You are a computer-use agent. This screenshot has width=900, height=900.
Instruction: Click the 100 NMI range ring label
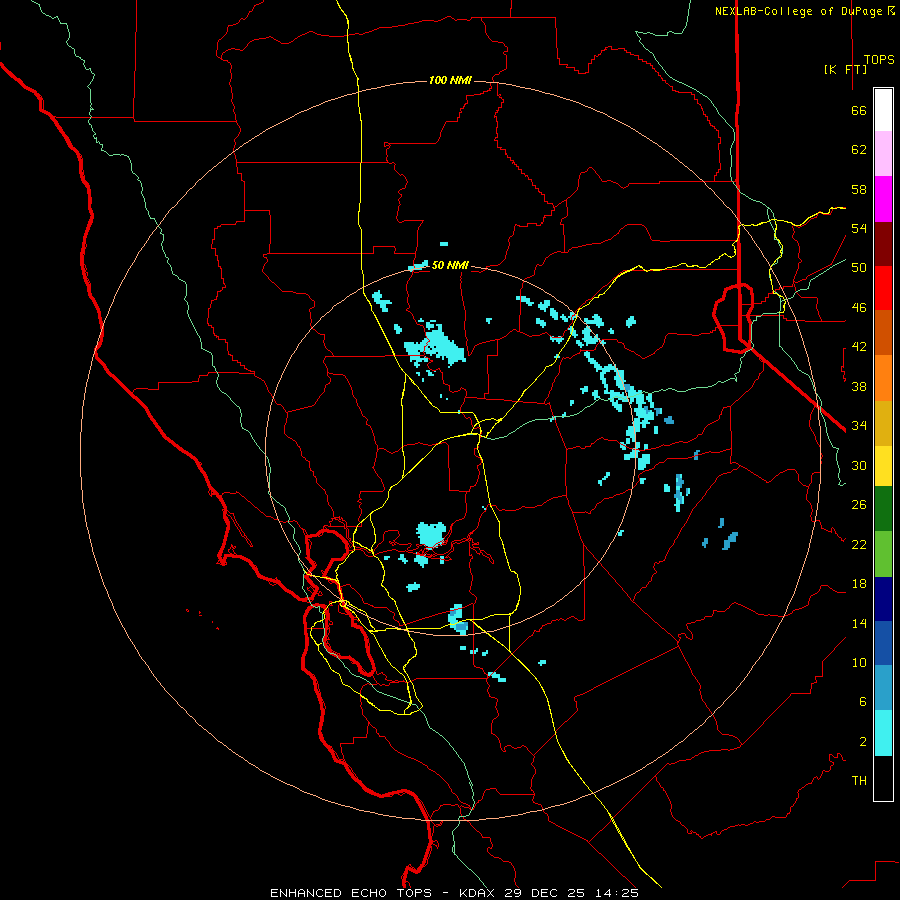click(x=450, y=80)
